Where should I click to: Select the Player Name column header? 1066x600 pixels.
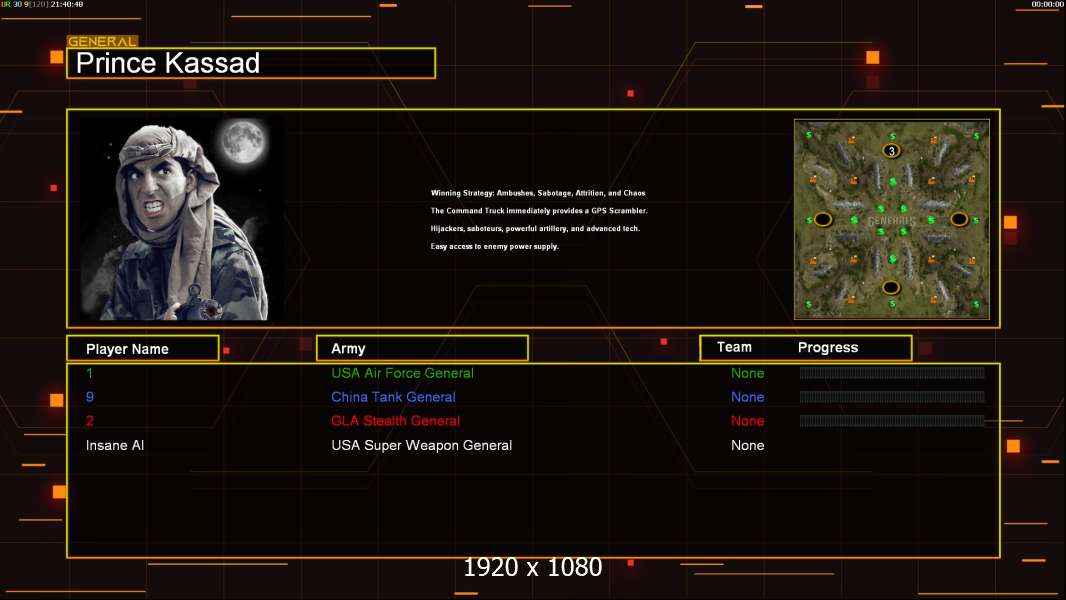coord(143,349)
